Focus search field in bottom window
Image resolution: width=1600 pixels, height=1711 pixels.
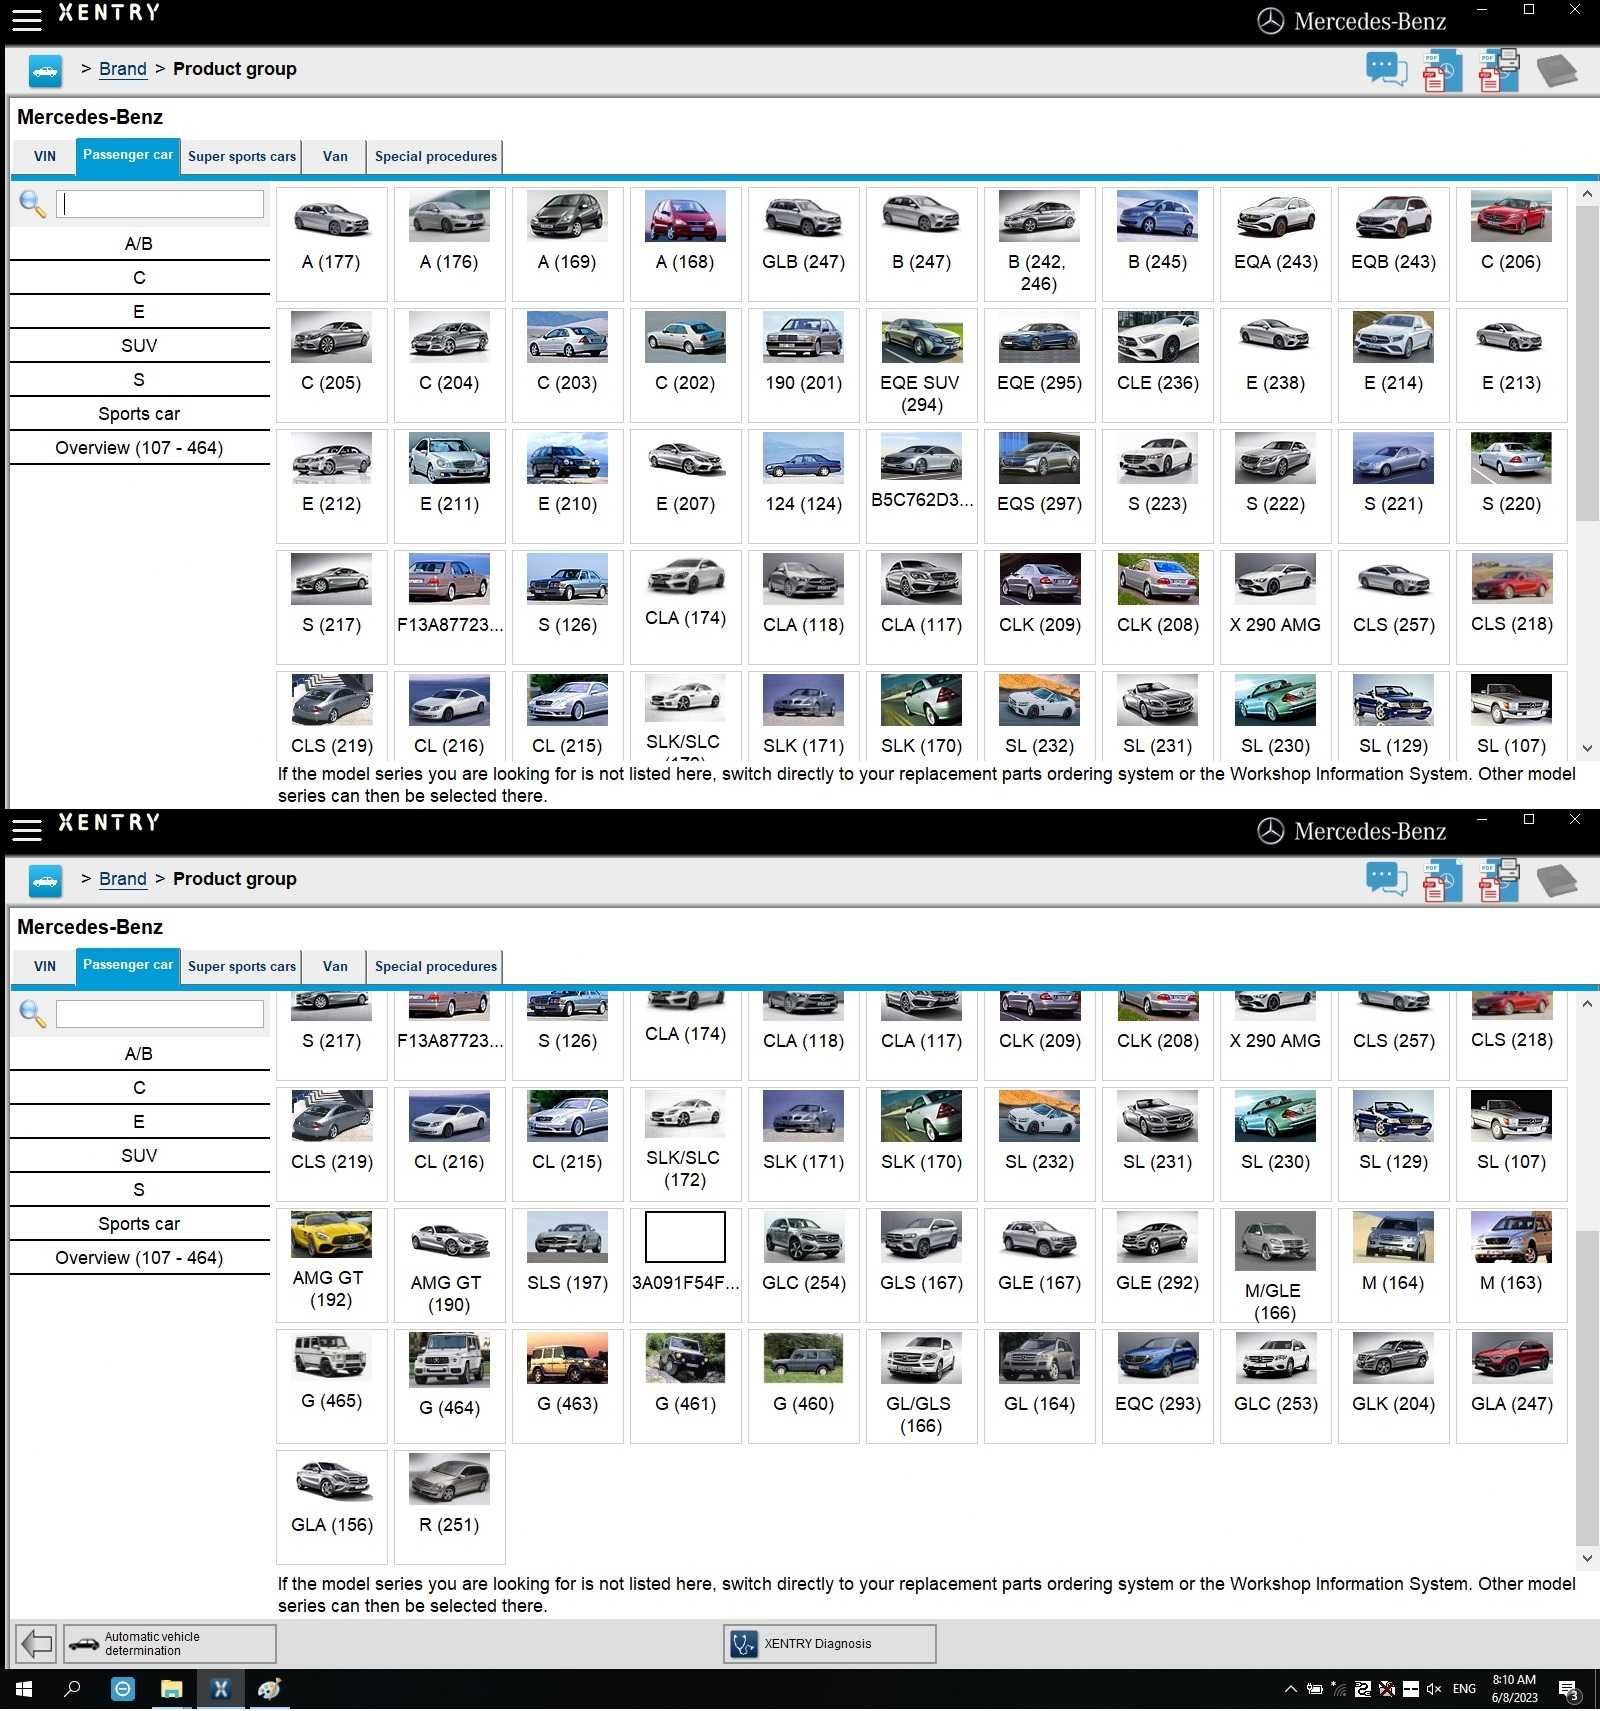pos(160,1014)
